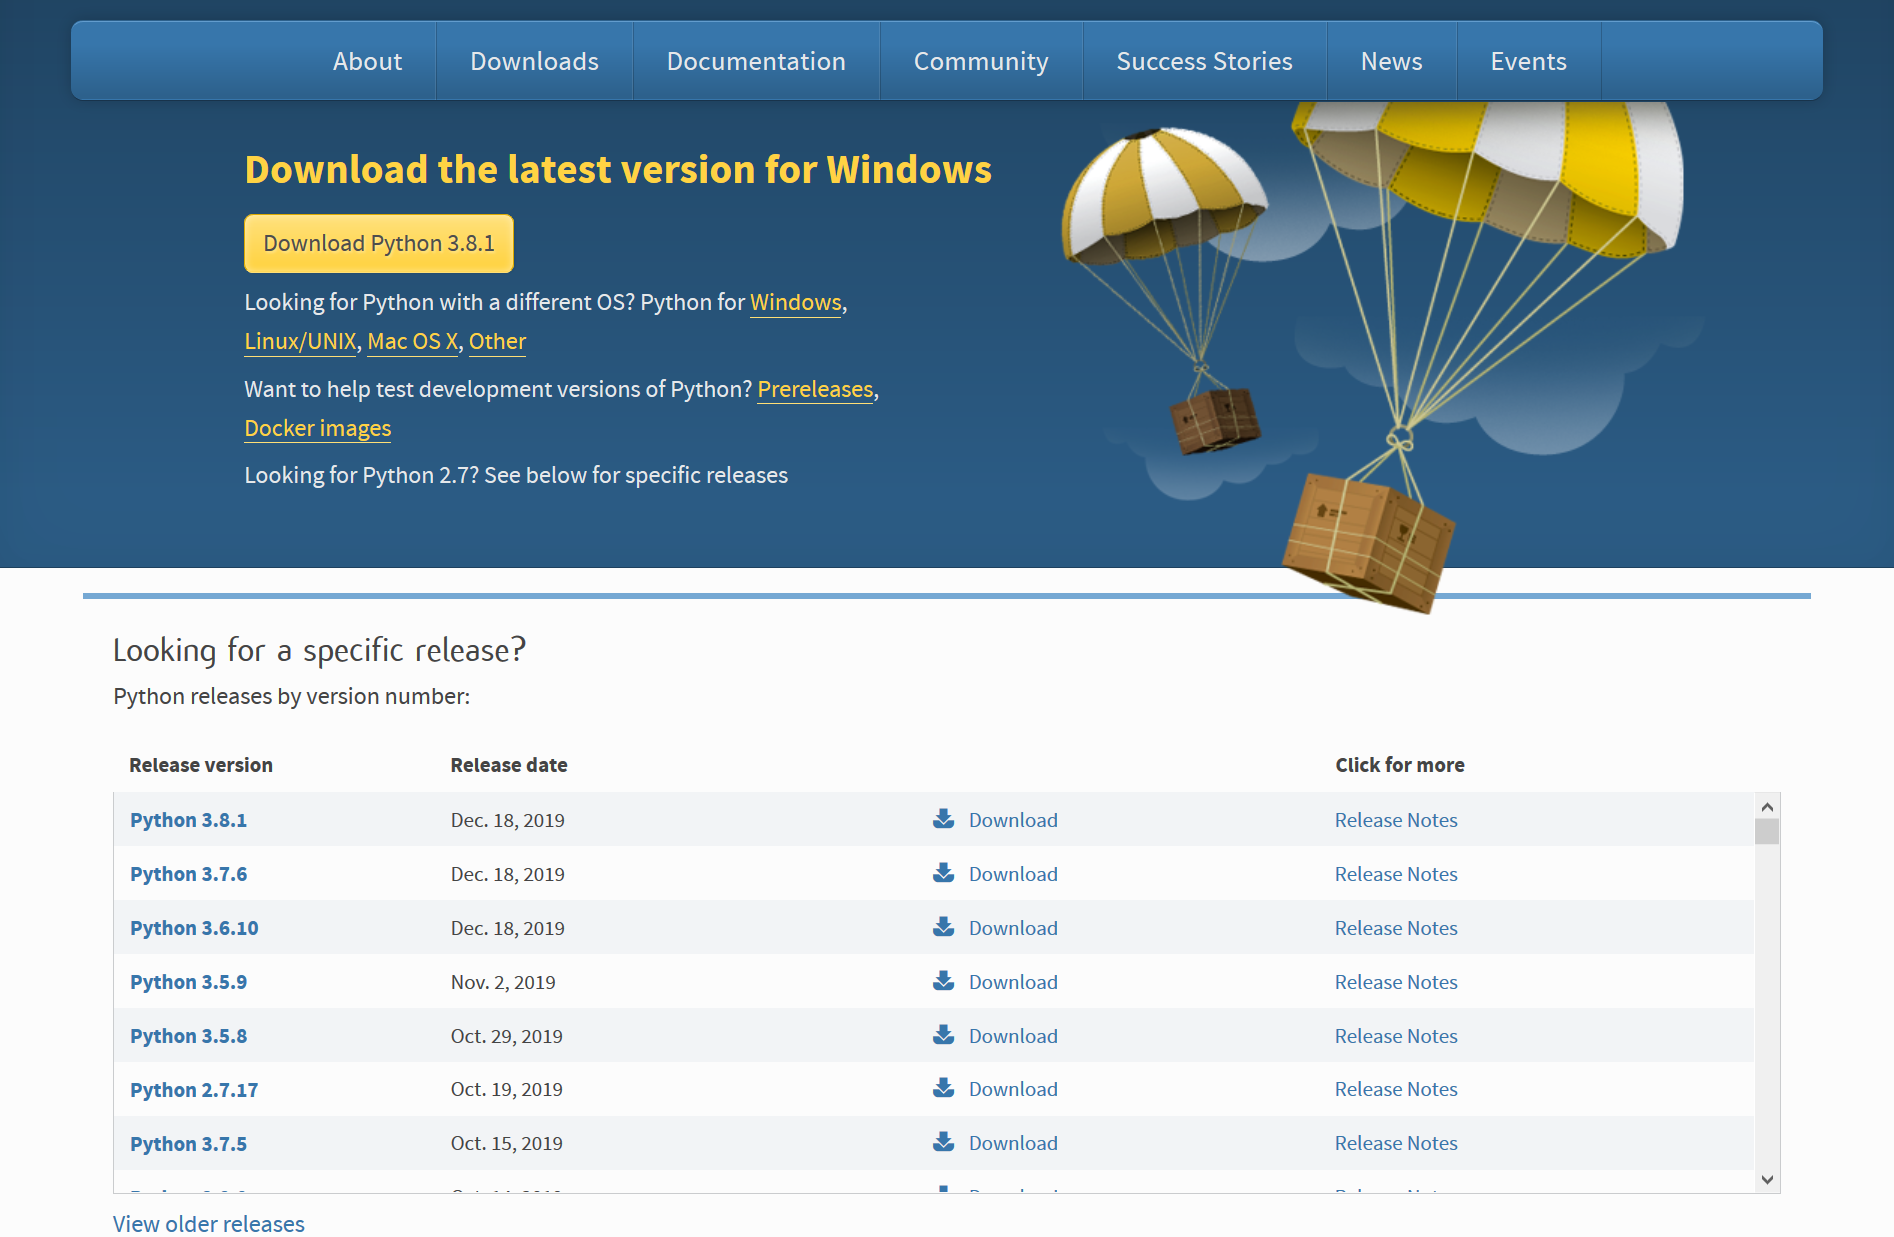Click download icon for Python 3.5.9

[943, 981]
